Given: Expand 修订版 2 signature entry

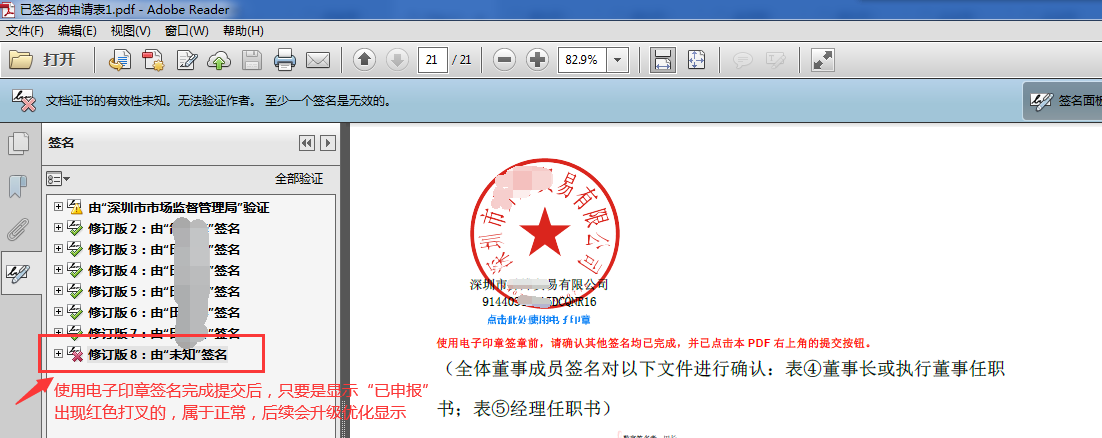Looking at the screenshot, I should point(58,228).
